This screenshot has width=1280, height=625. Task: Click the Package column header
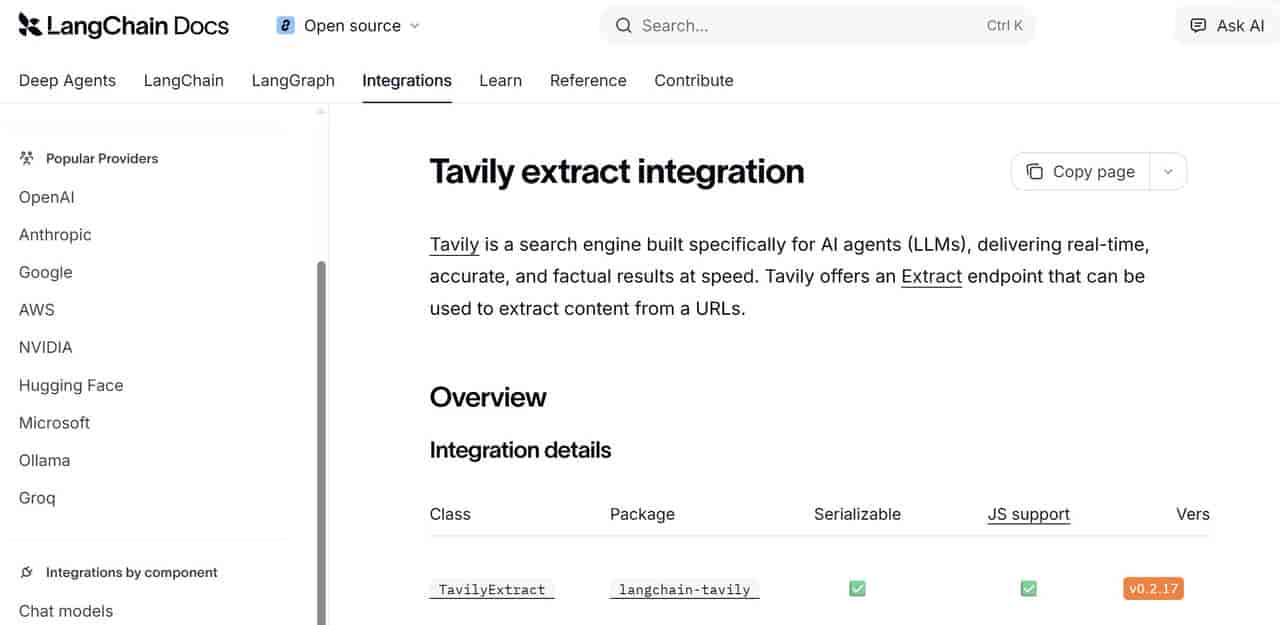[642, 514]
